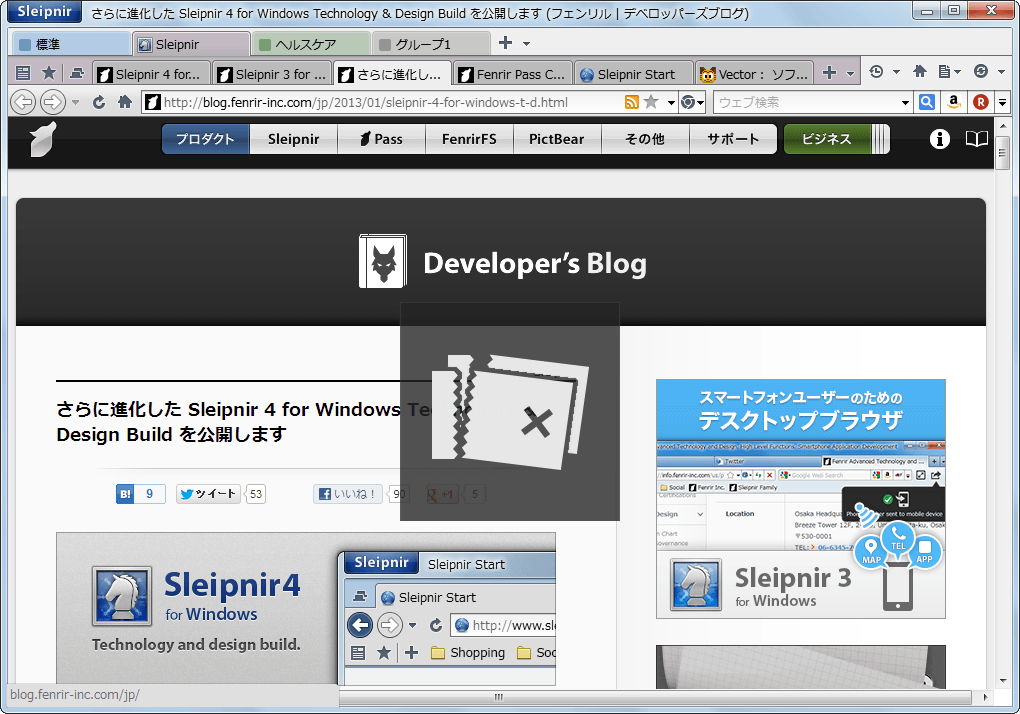
Task: Open the その他 site menu item
Action: (645, 139)
